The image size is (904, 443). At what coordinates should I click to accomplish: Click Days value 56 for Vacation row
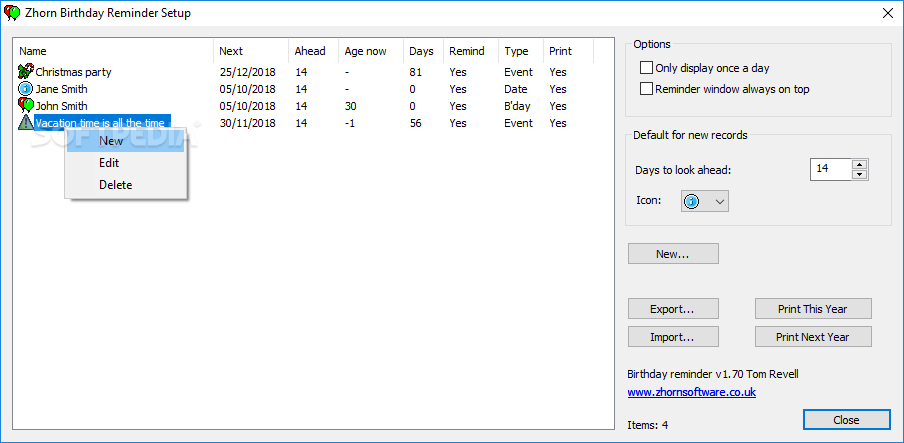415,123
